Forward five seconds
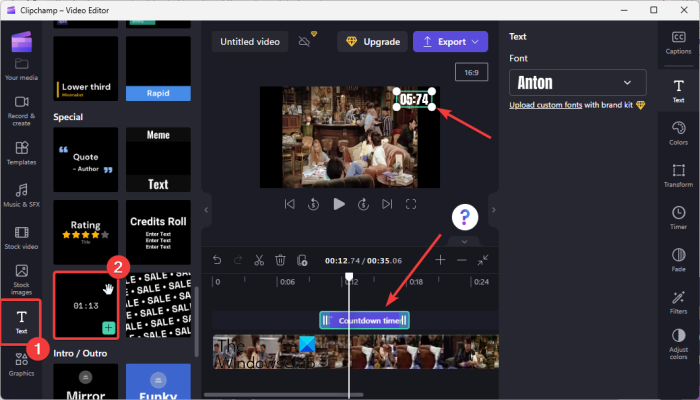This screenshot has width=700, height=400. click(363, 204)
